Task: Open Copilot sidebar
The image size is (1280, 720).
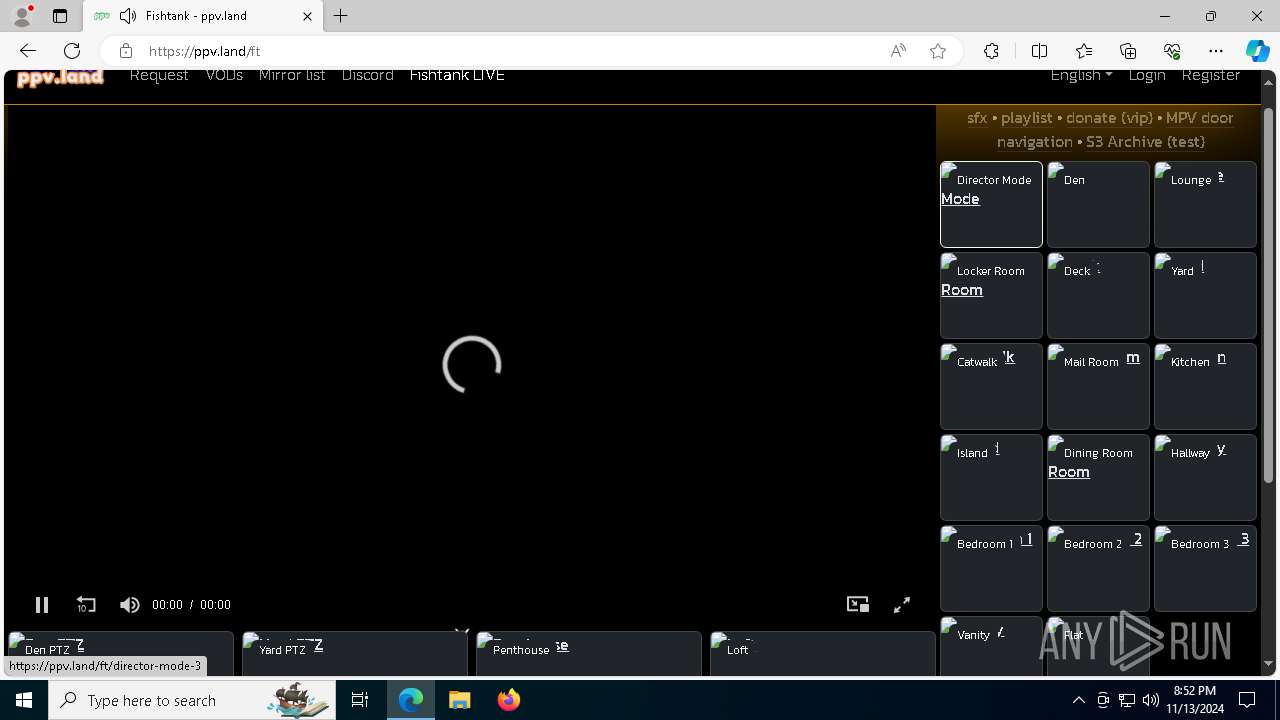Action: coord(1257,51)
